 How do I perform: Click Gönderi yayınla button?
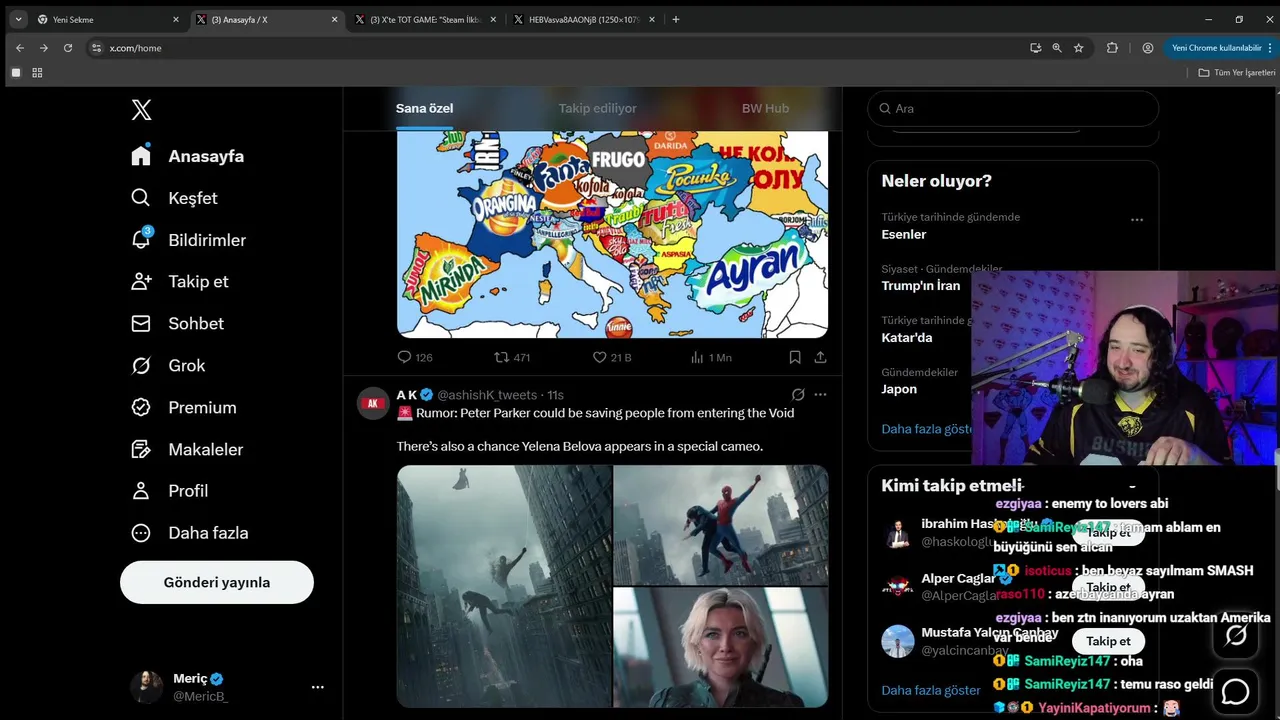tap(217, 582)
